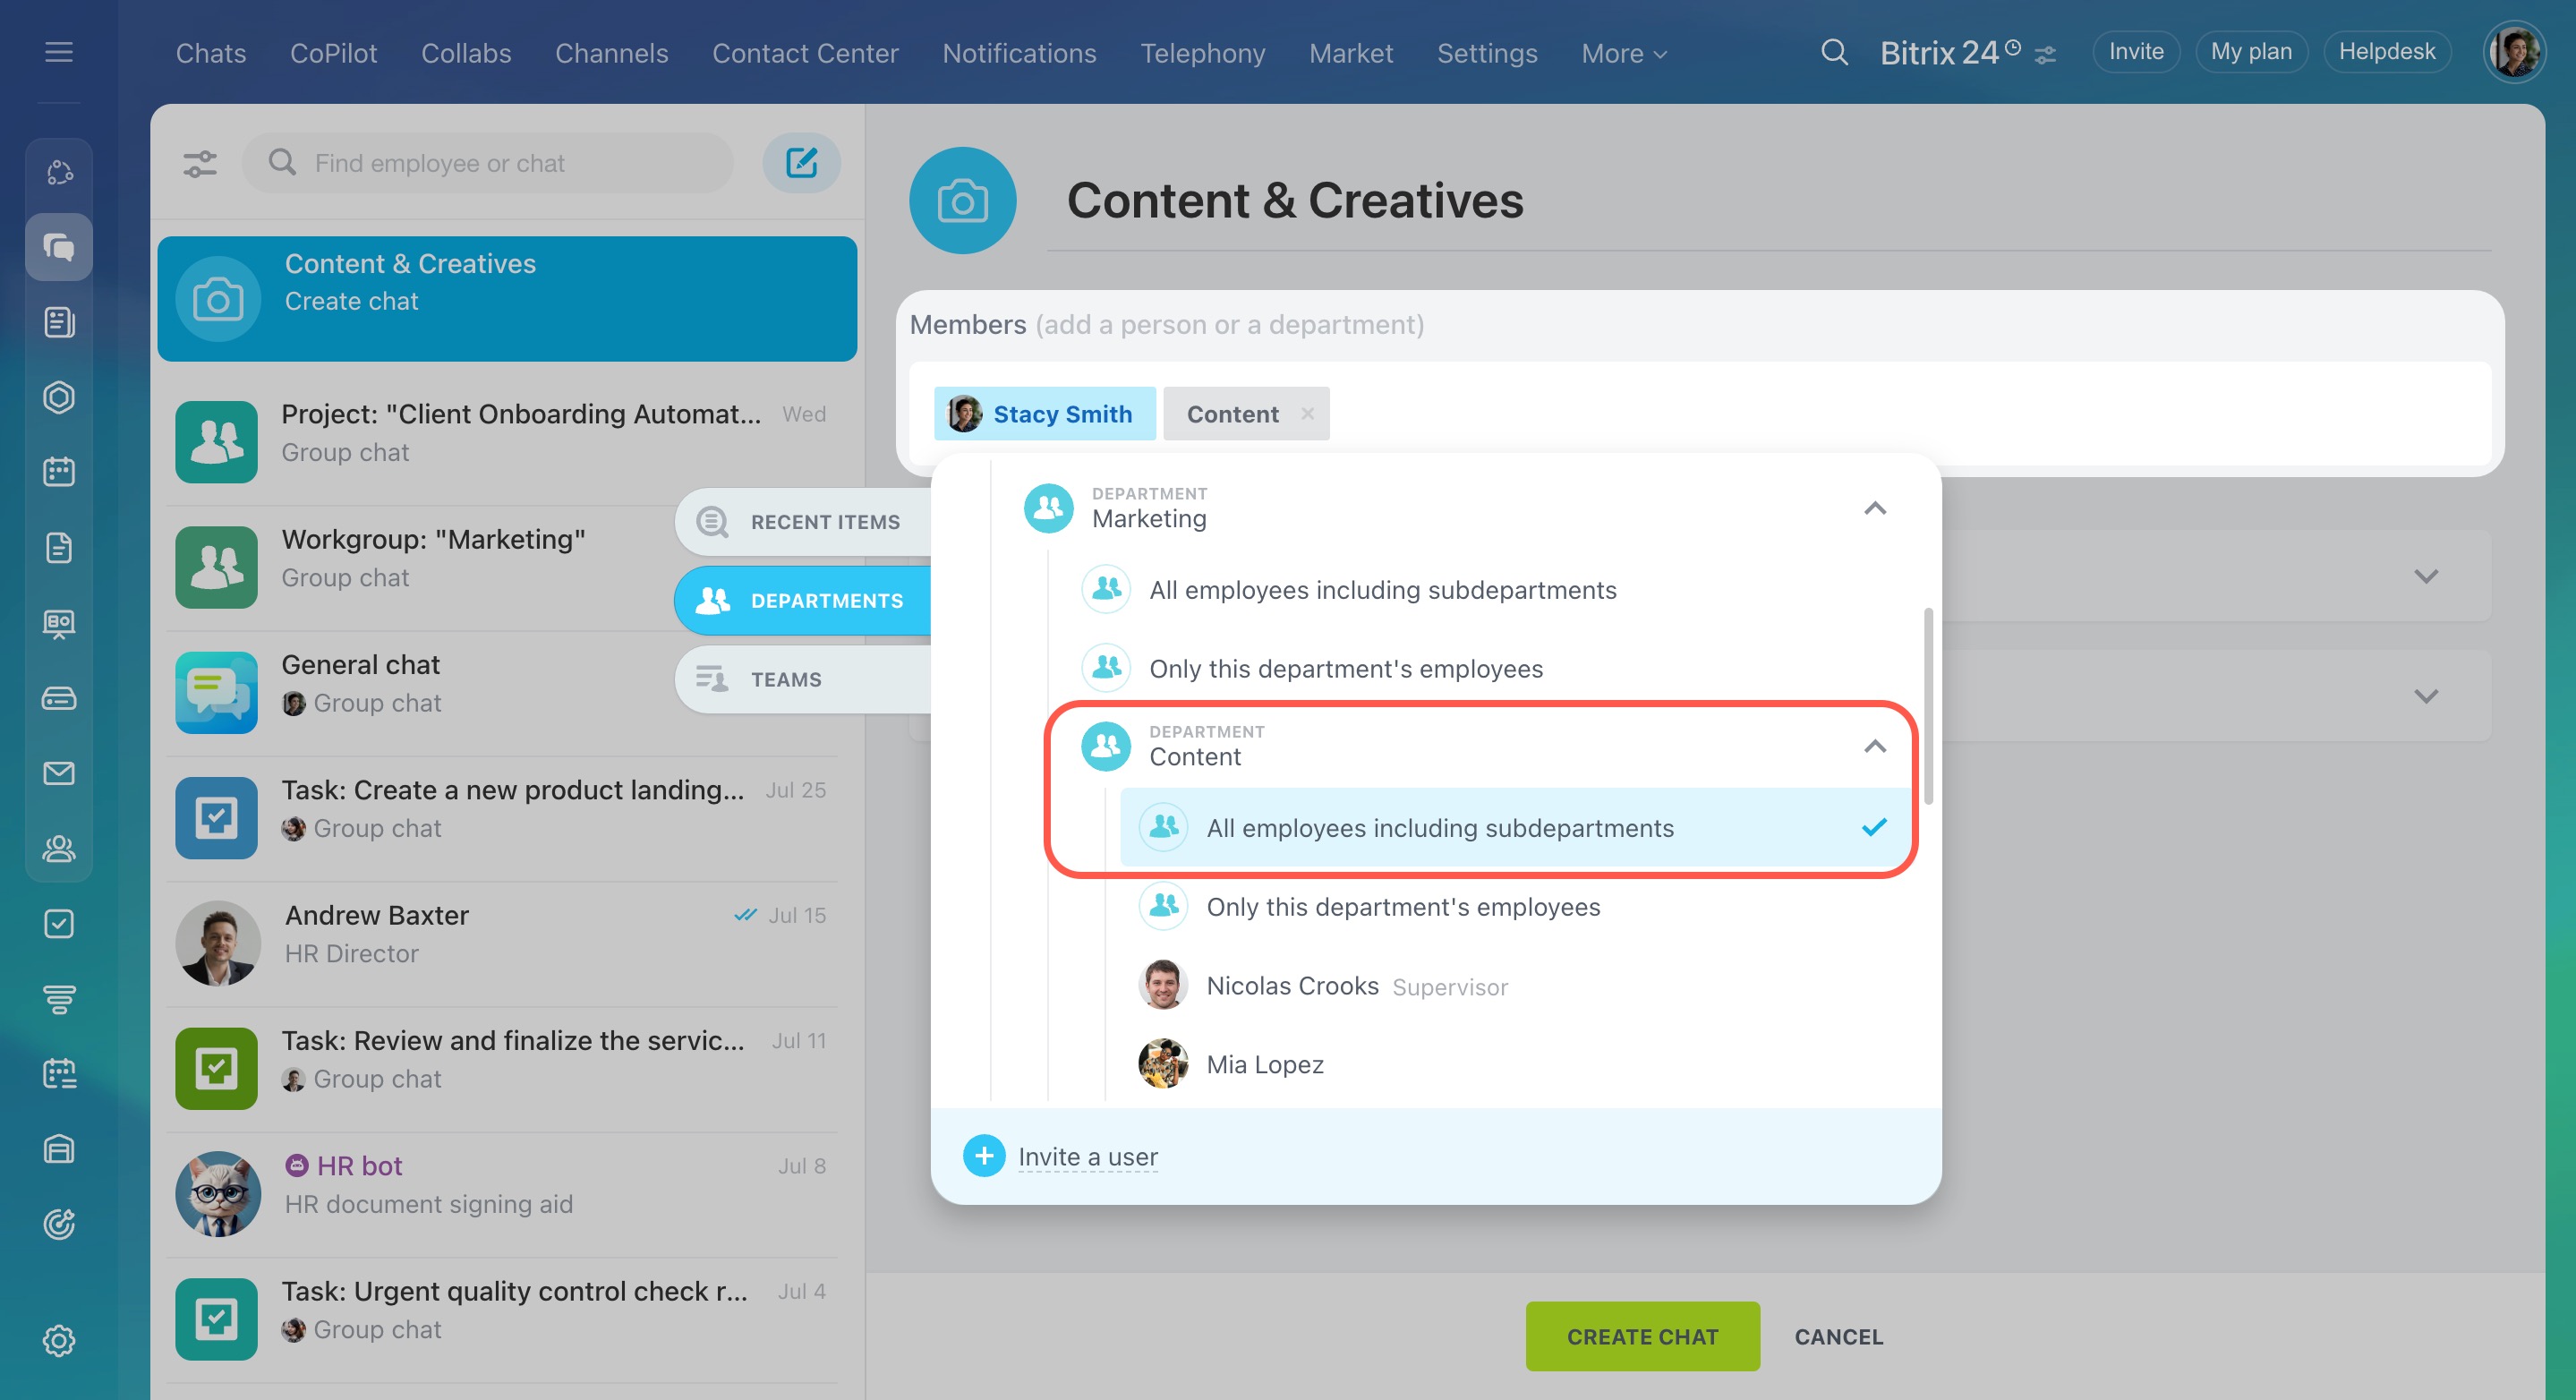
Task: Open the Calendar sidebar icon
Action: tap(59, 472)
